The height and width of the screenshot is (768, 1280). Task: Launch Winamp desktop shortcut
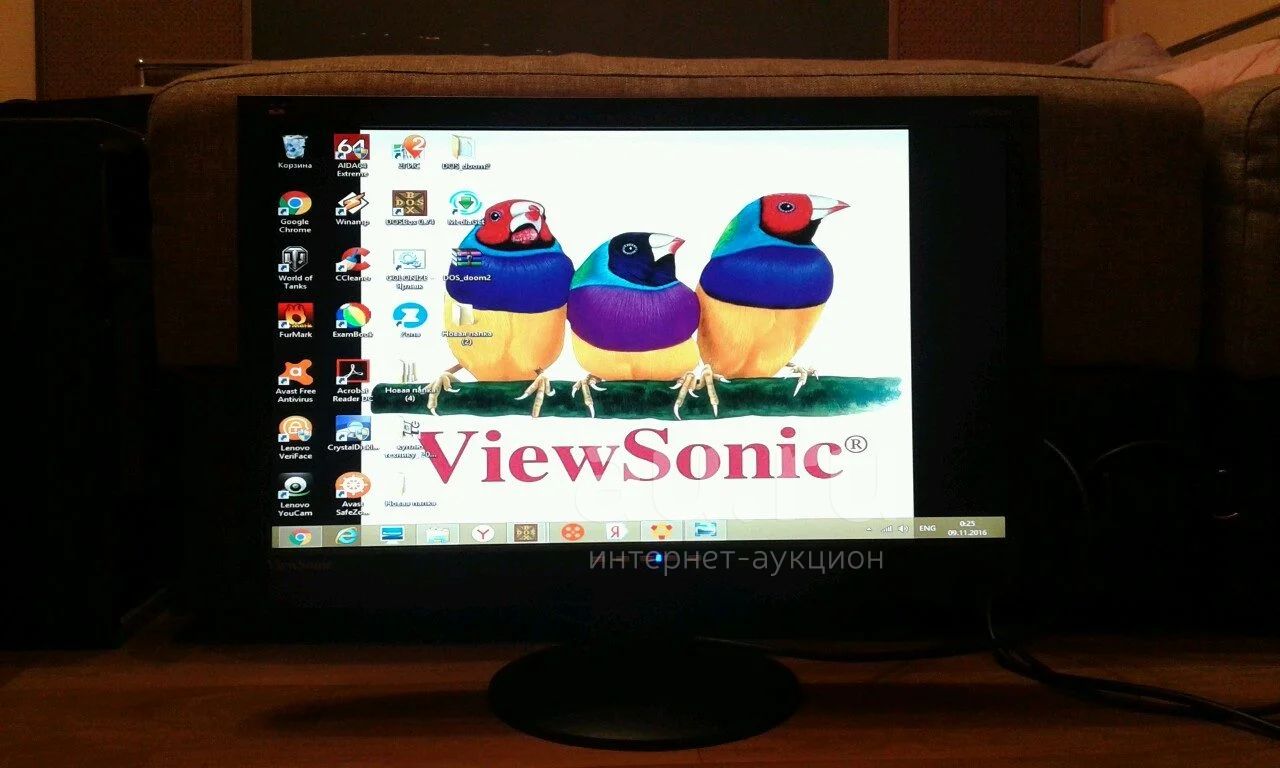click(352, 209)
